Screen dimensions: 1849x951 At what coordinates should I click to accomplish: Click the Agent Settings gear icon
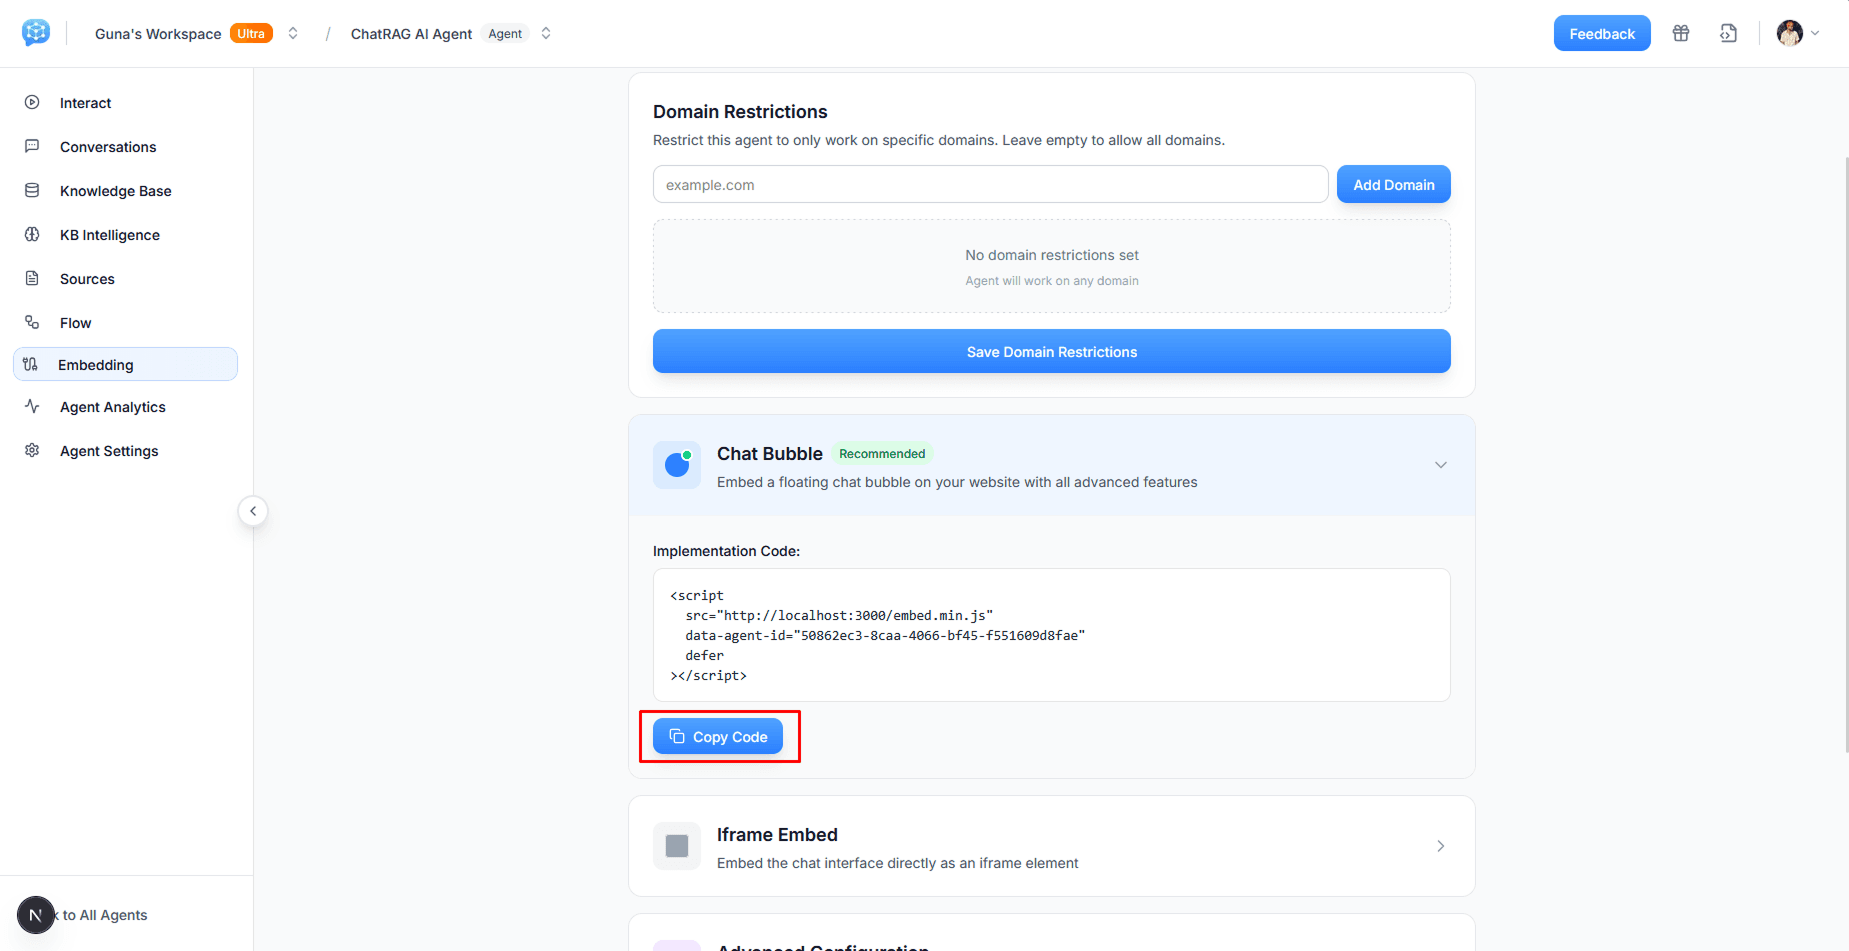[32, 450]
